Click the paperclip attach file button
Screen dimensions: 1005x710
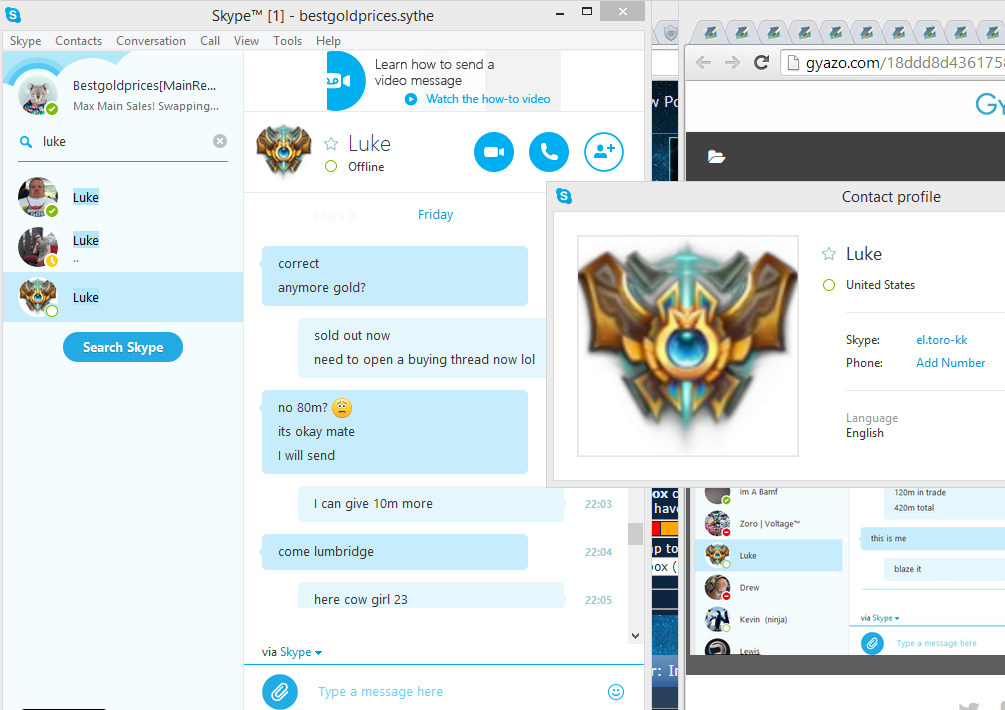[x=280, y=691]
